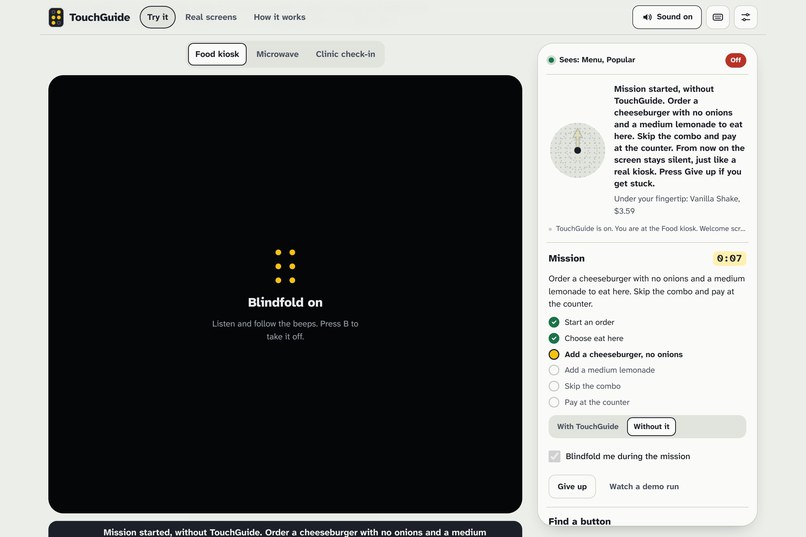Open the Try it tab
Viewport: 806px width, 537px height.
[157, 17]
